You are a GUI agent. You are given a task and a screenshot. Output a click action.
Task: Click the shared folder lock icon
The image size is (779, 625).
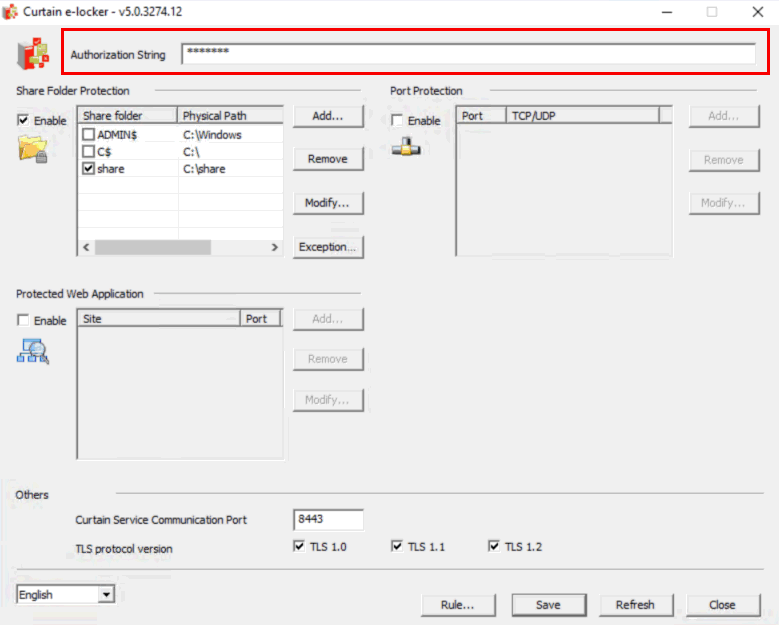(33, 150)
